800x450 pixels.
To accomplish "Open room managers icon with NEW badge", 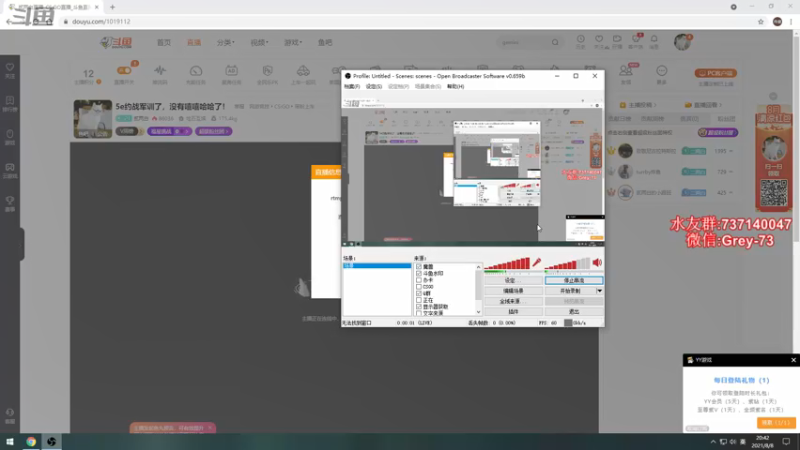I will pyautogui.click(x=626, y=70).
